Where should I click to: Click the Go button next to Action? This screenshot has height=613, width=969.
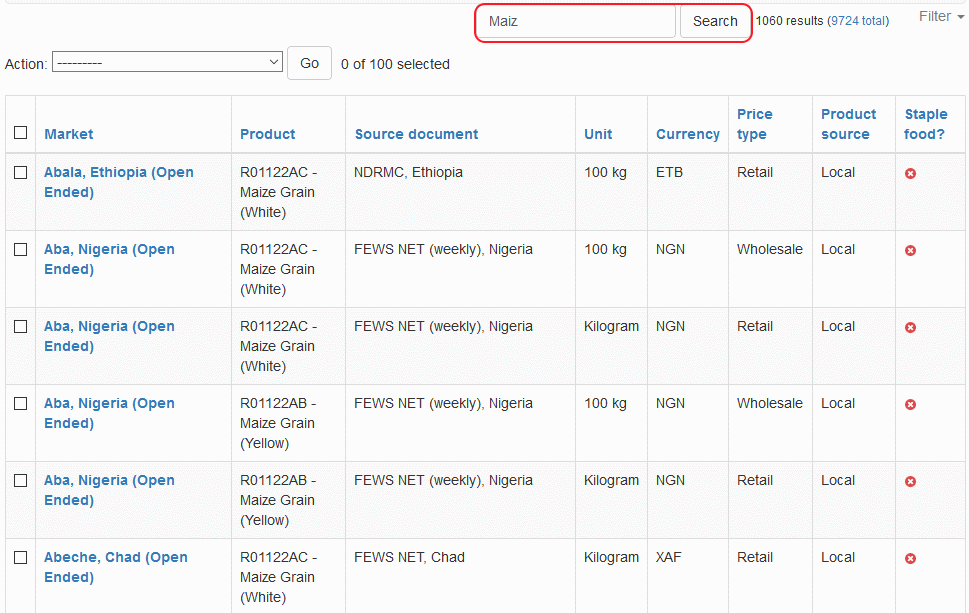[309, 63]
